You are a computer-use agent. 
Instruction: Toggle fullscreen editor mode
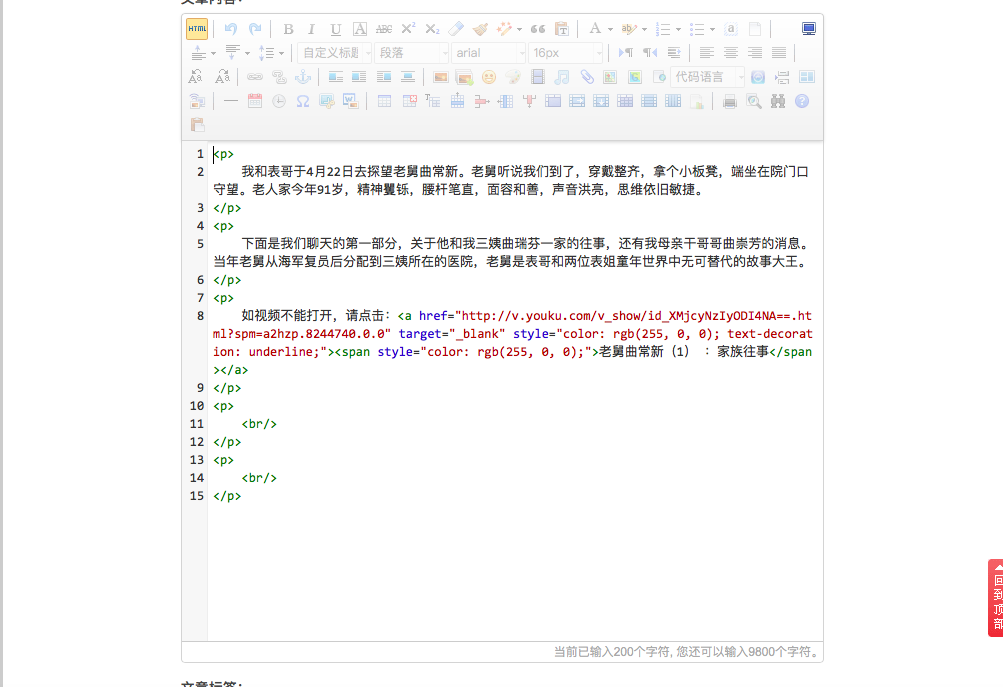(809, 29)
